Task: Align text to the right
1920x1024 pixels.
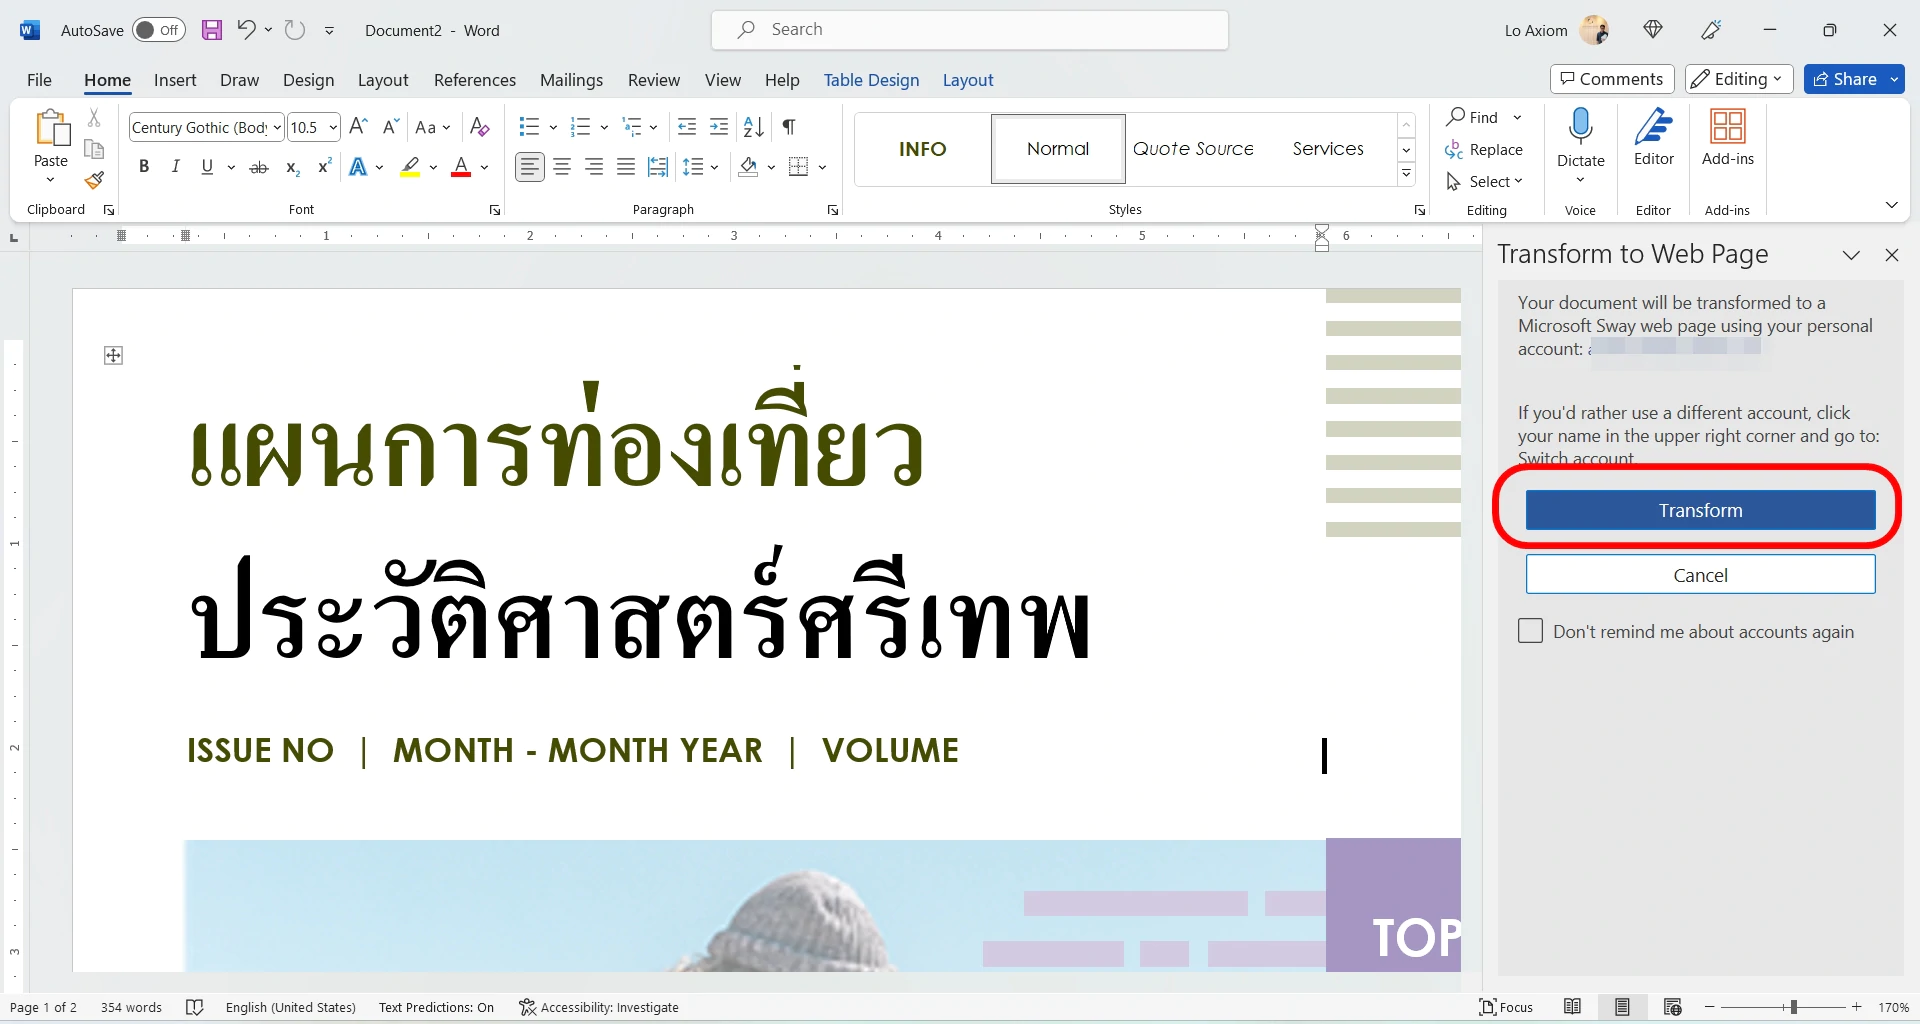Action: coord(594,167)
